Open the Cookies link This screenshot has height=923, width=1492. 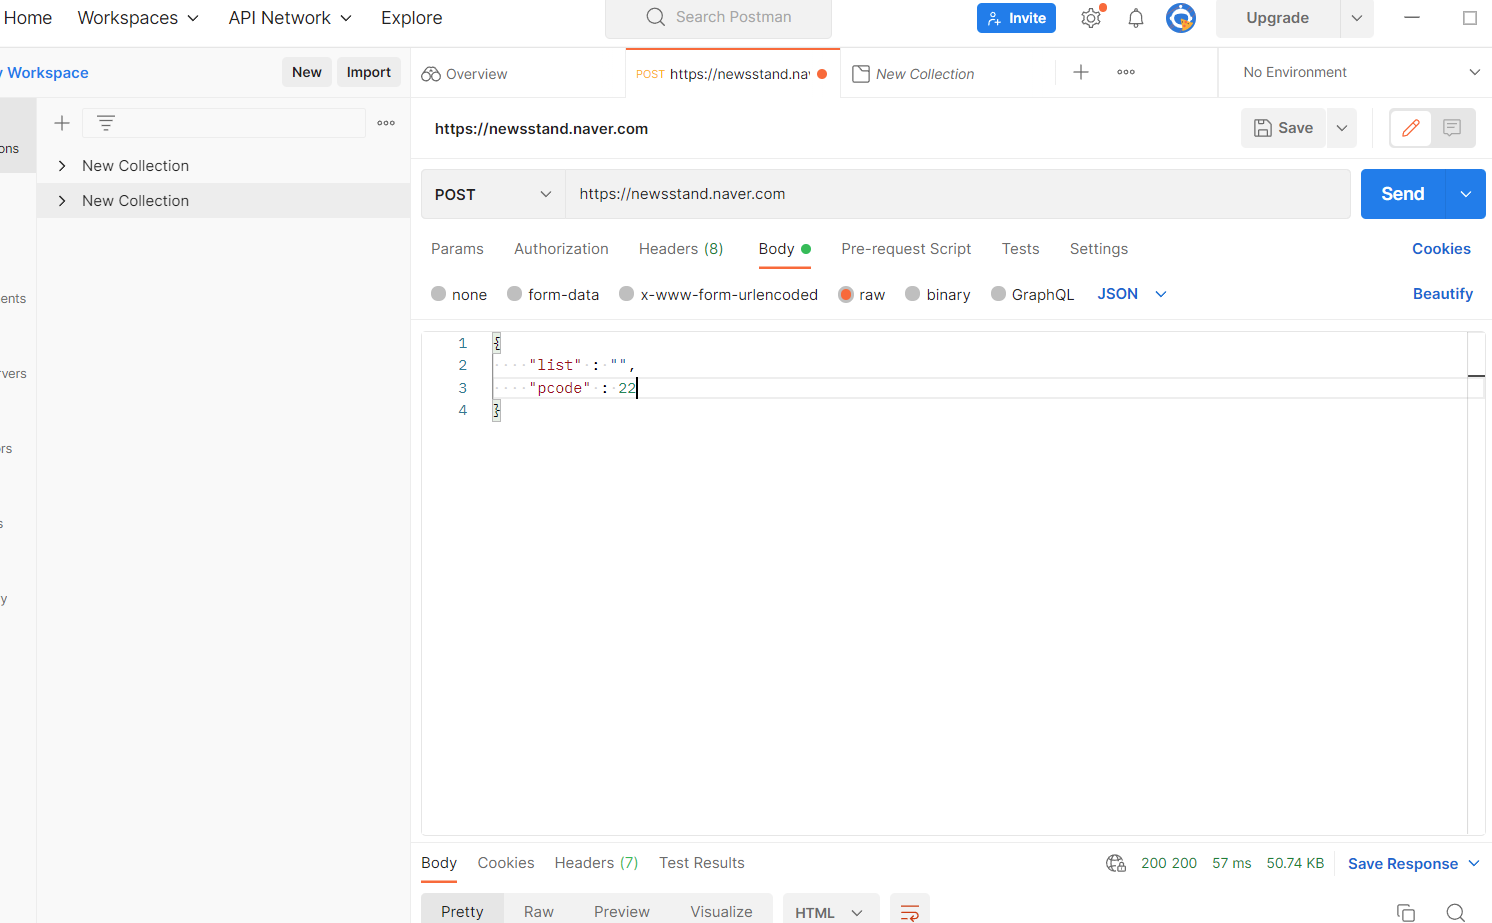1441,249
